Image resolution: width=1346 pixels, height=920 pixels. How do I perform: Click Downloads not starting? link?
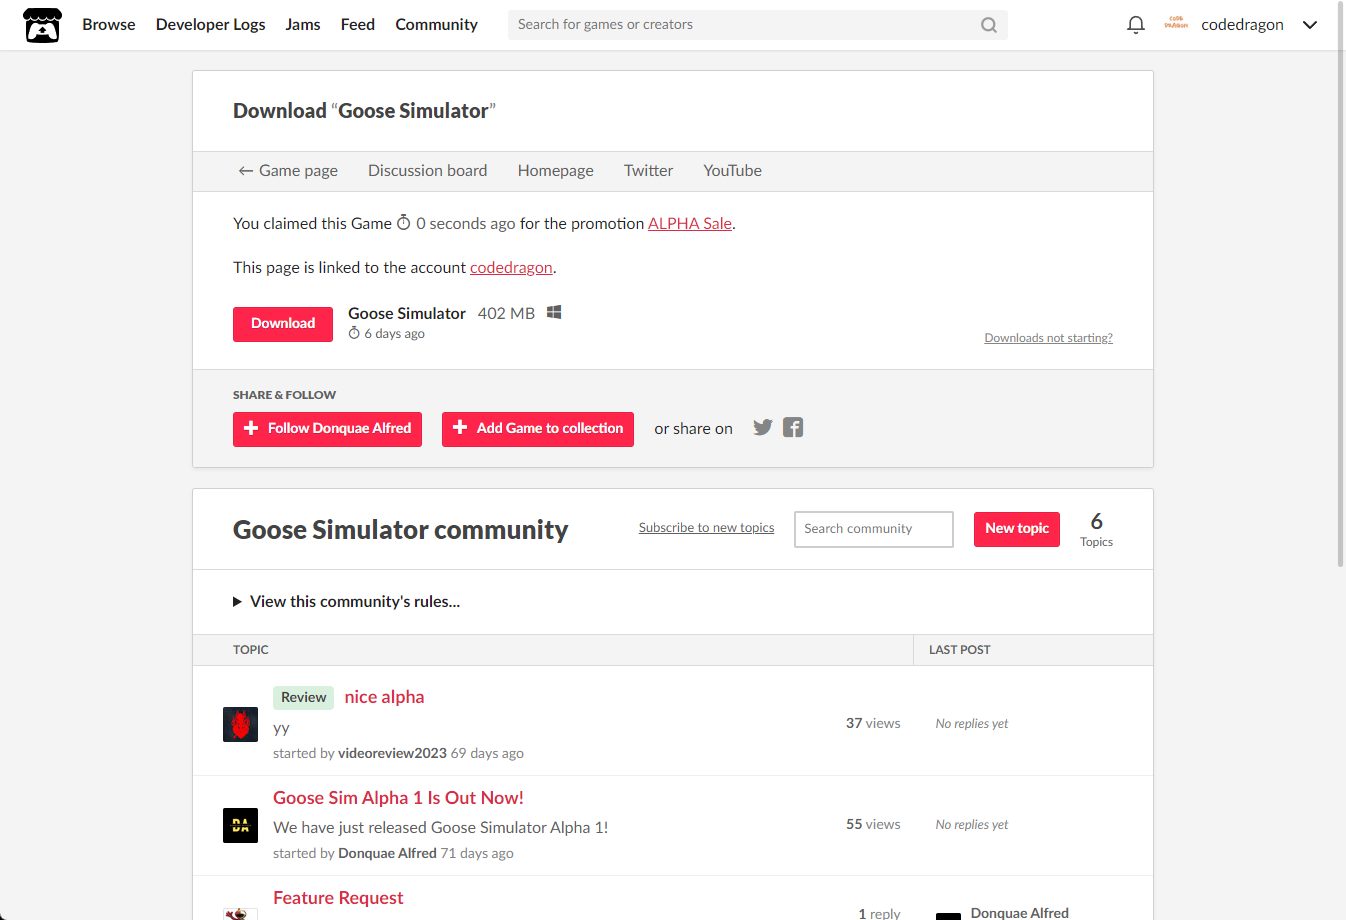pyautogui.click(x=1049, y=338)
